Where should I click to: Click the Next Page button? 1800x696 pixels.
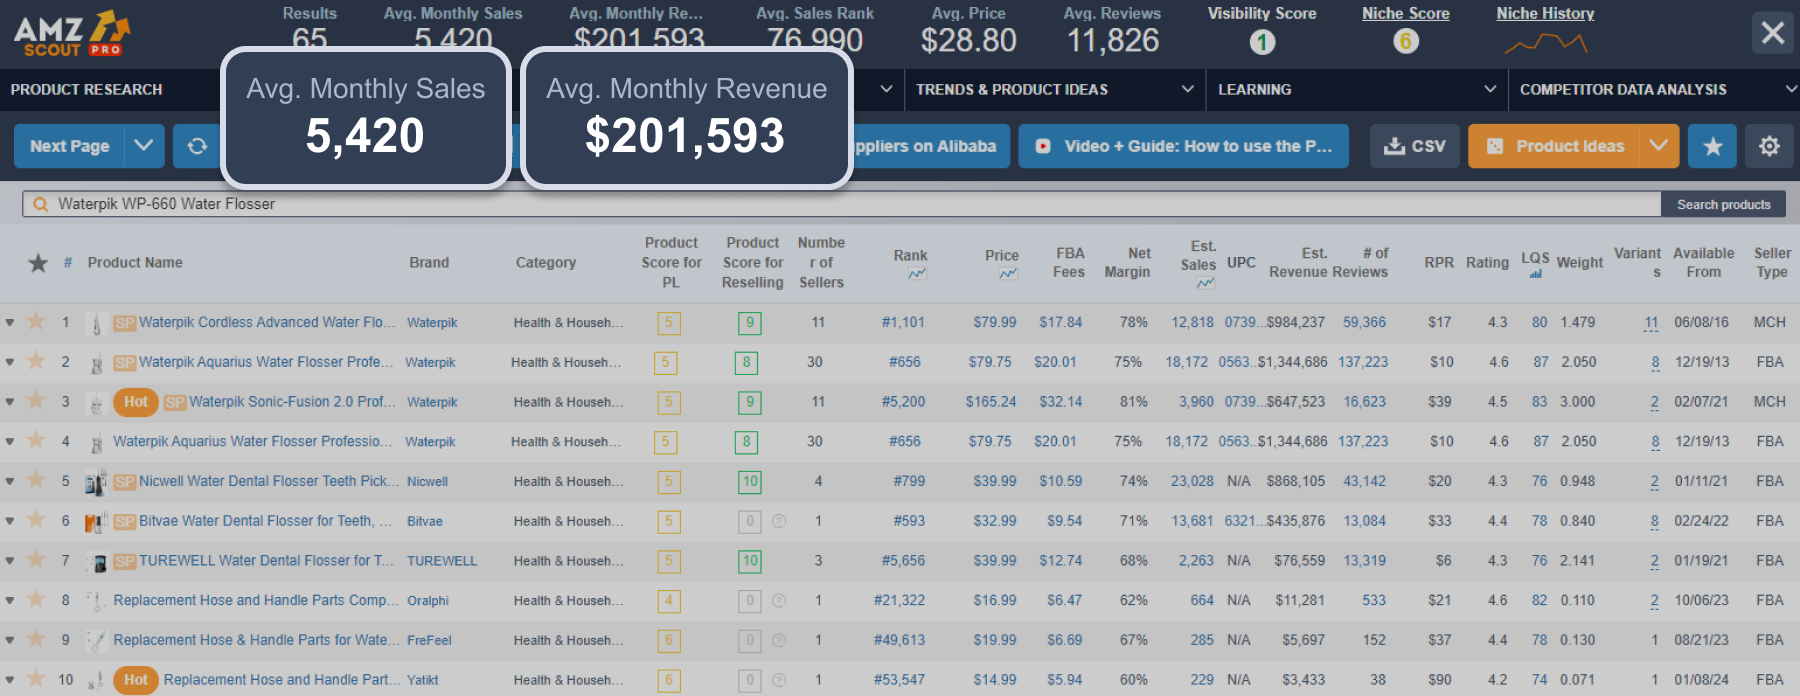[70, 146]
